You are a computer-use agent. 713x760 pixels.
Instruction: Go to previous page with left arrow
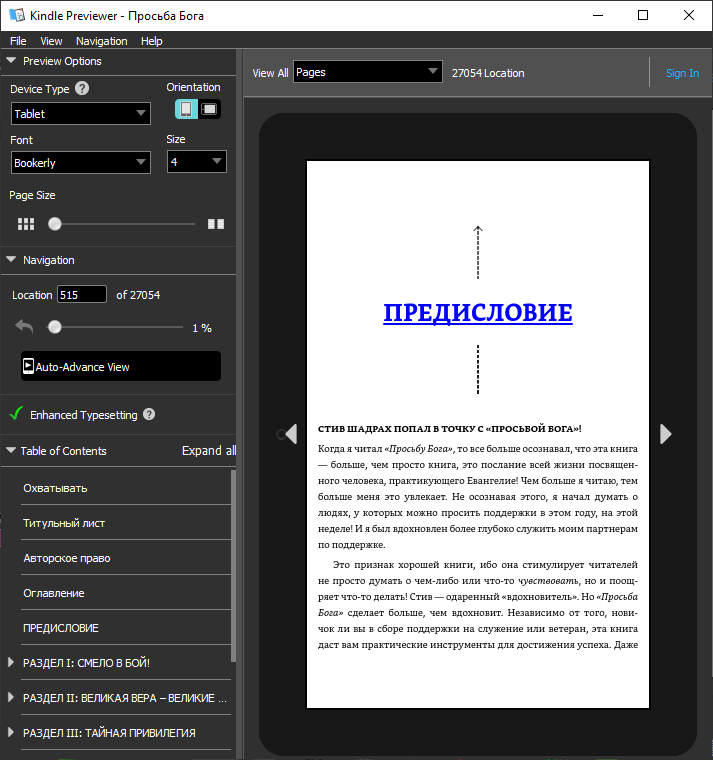tap(291, 434)
